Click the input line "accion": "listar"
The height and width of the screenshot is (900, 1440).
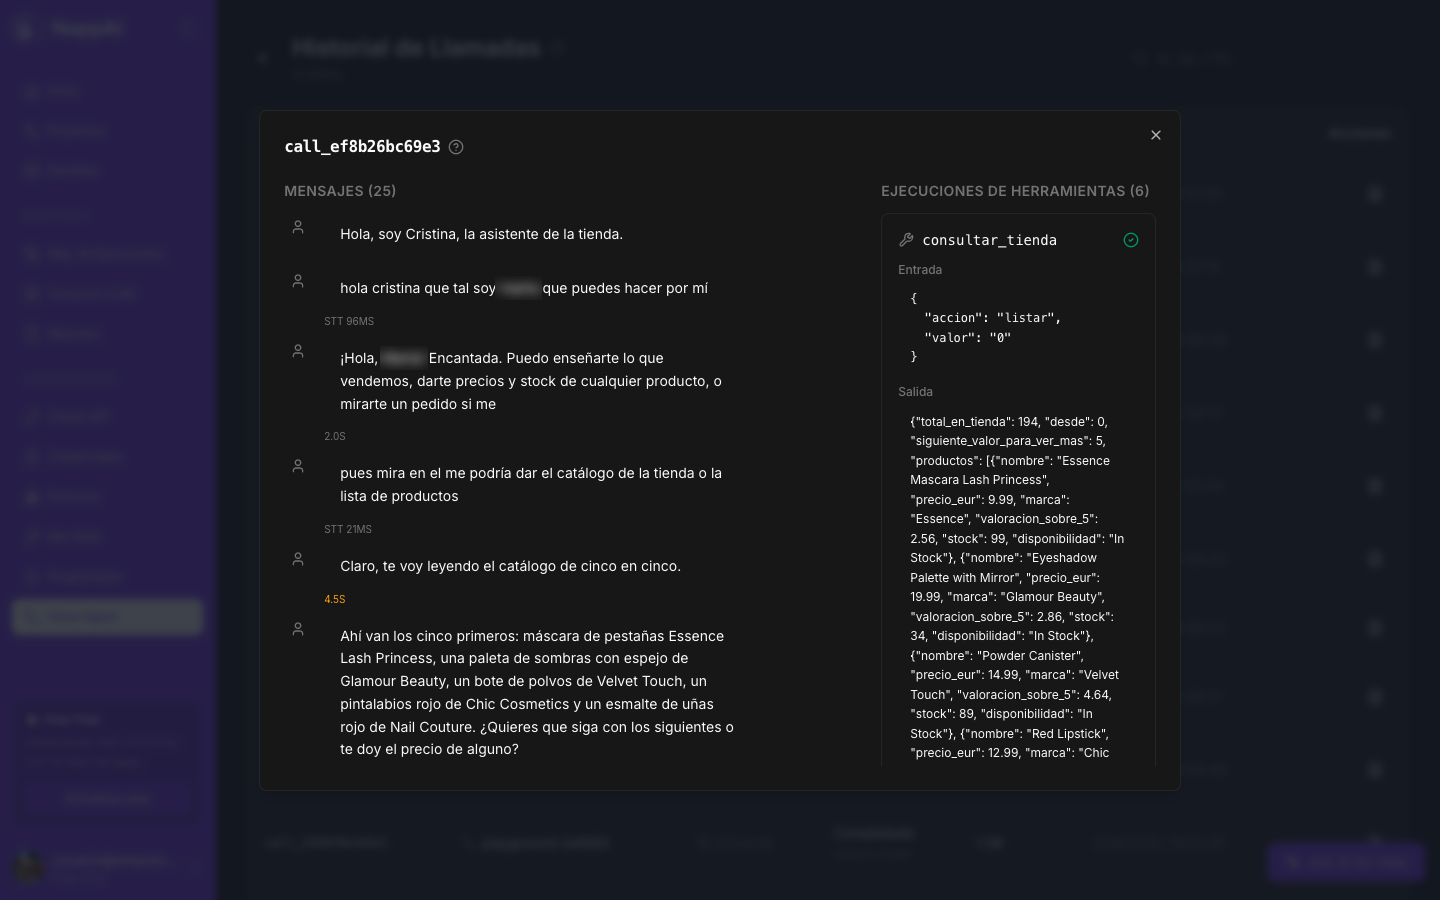tap(992, 318)
